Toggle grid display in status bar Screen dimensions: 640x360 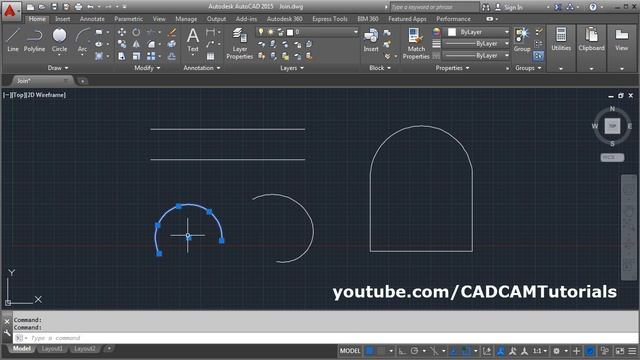[x=370, y=351]
